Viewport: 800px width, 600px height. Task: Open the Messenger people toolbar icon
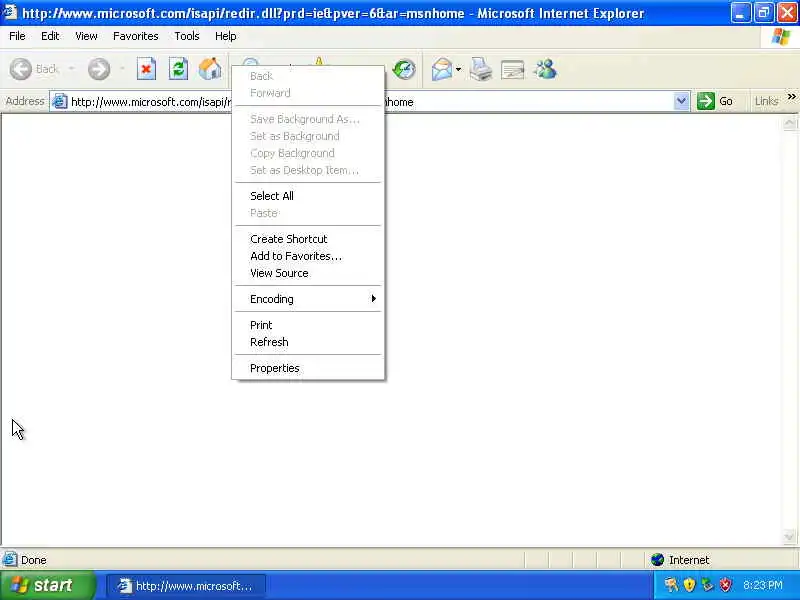tap(545, 69)
